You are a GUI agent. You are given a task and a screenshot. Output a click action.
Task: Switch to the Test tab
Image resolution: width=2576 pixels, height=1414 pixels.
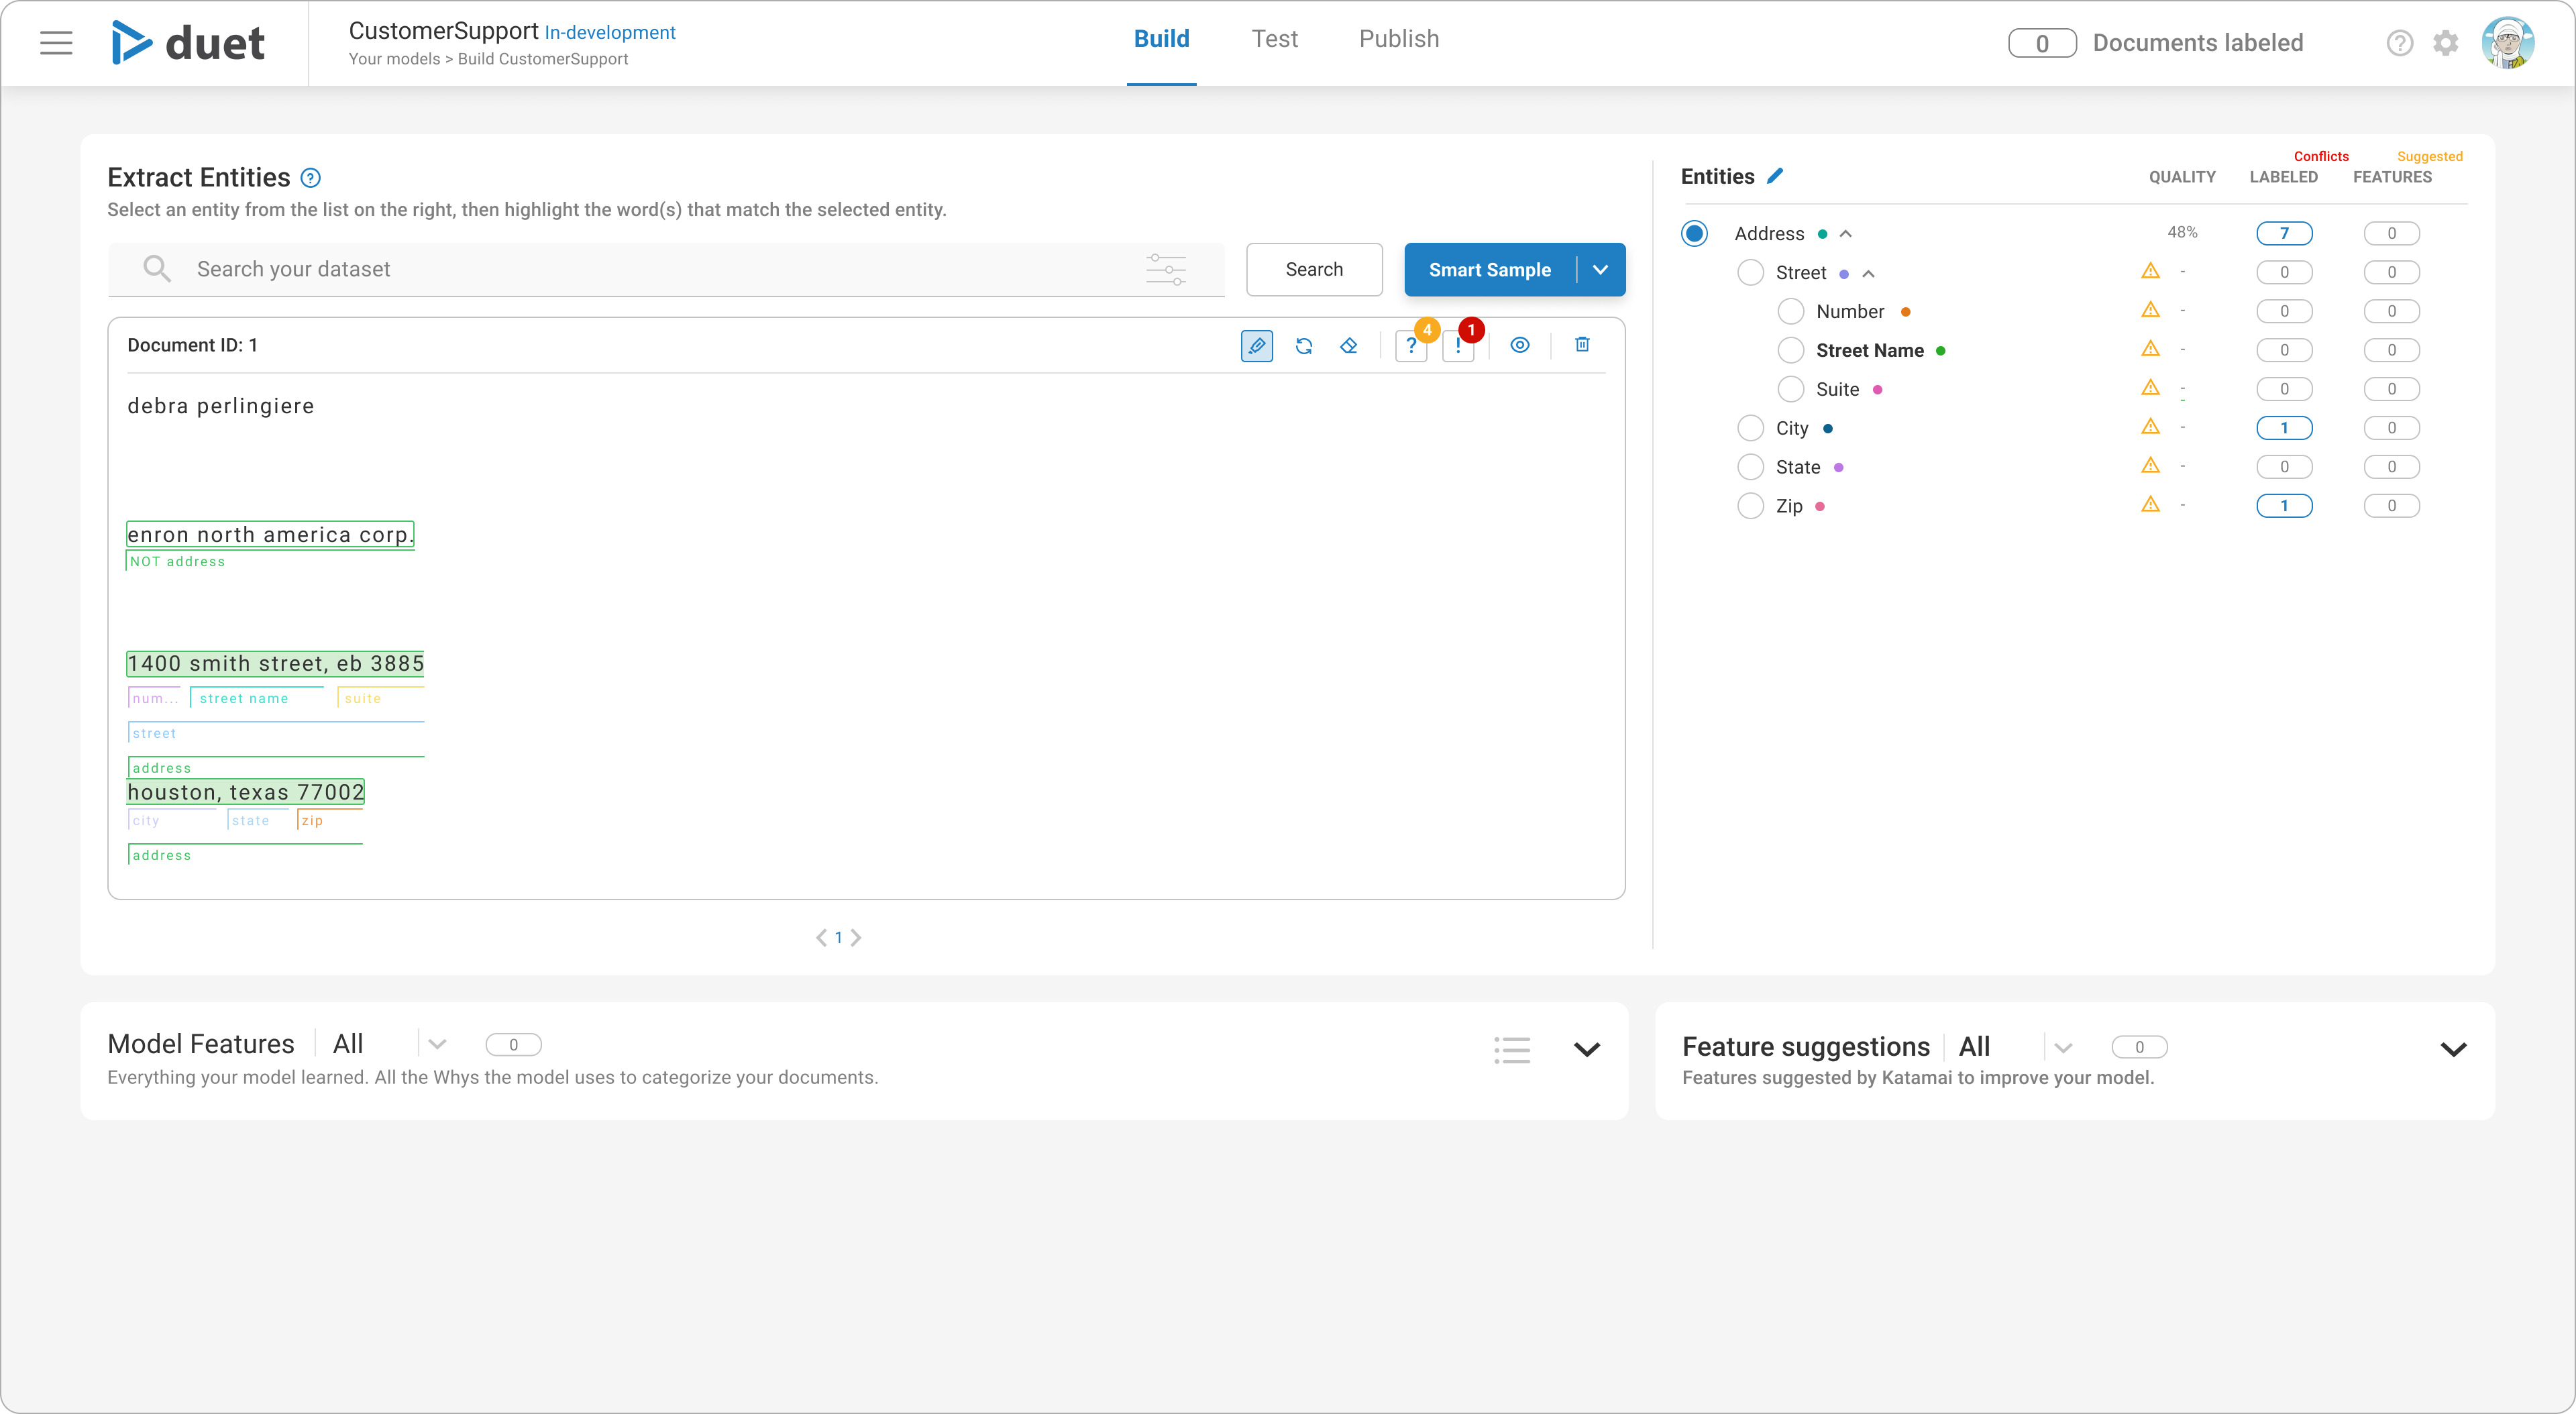click(1274, 39)
